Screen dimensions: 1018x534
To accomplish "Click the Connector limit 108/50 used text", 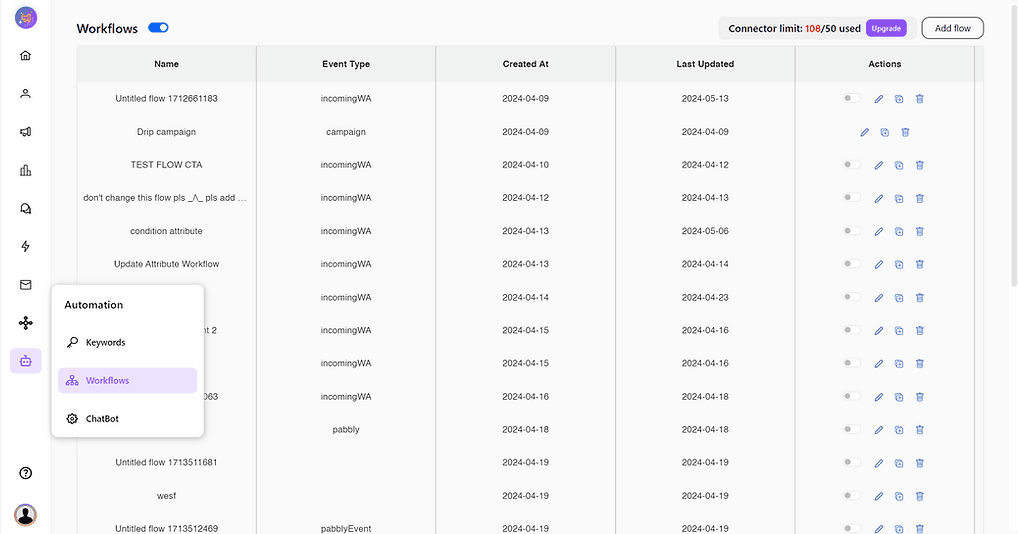I will pos(794,29).
